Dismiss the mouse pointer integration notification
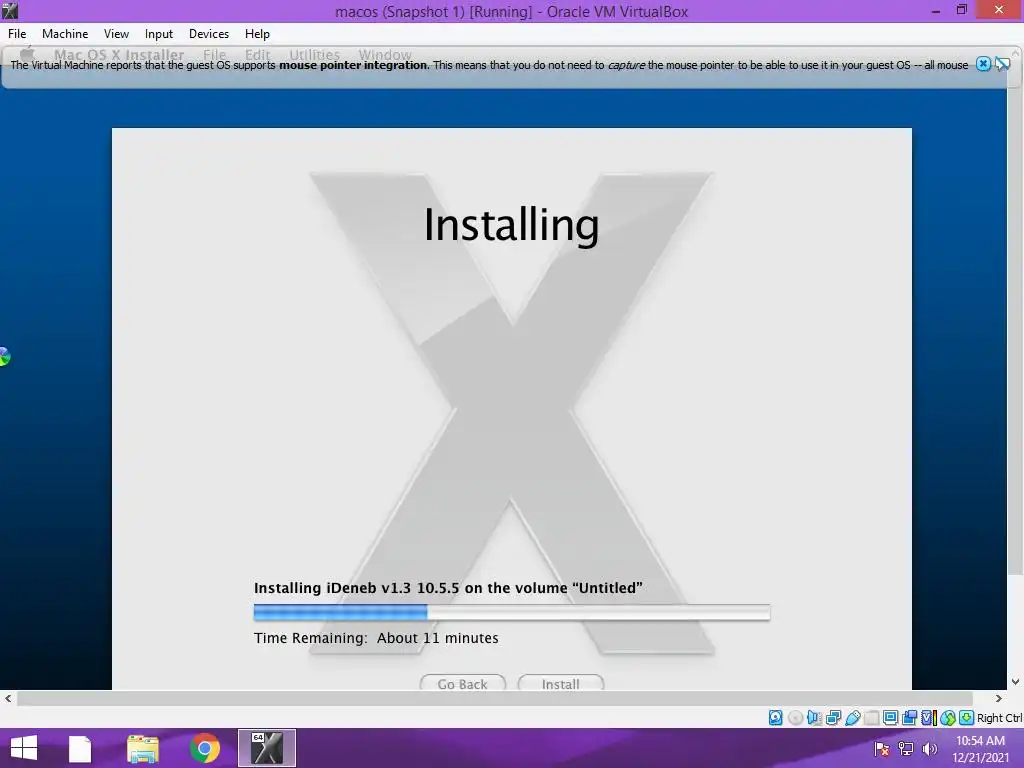Screen dimensions: 1024x768 pyautogui.click(x=984, y=64)
